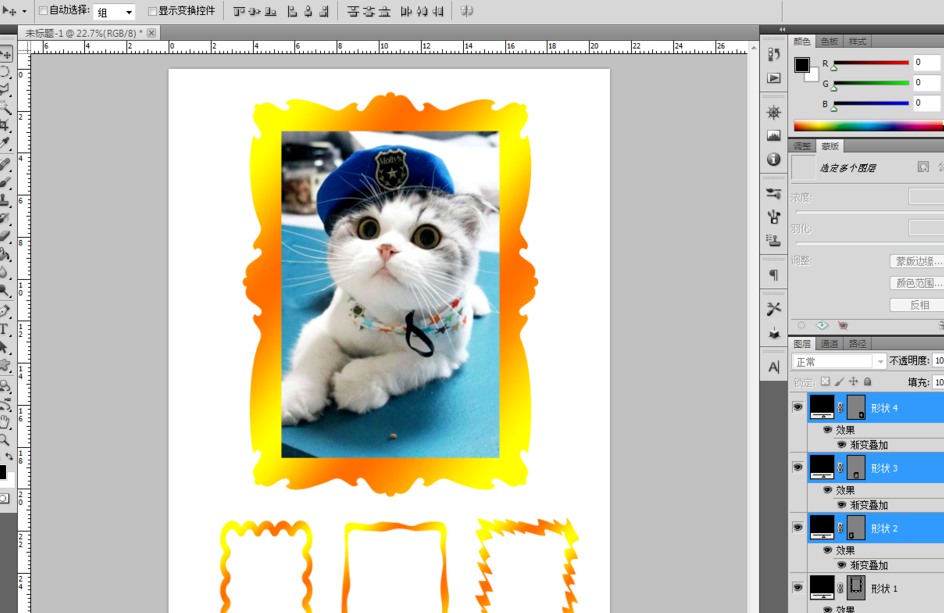Open the Paragraph panel pilcrow icon
The width and height of the screenshot is (944, 613).
coord(774,275)
